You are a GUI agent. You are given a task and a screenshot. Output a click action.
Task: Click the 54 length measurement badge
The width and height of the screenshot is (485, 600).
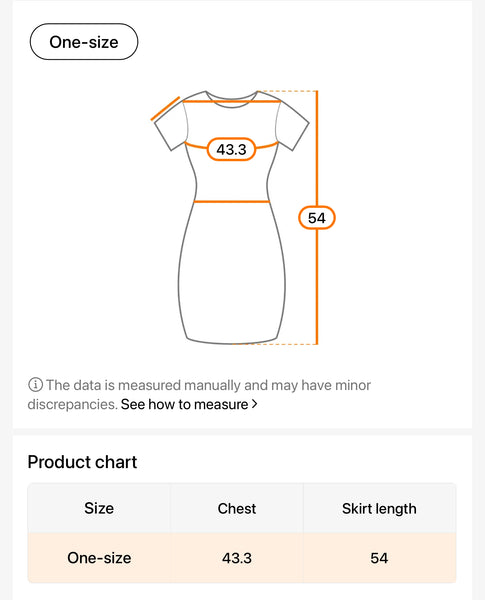317,218
